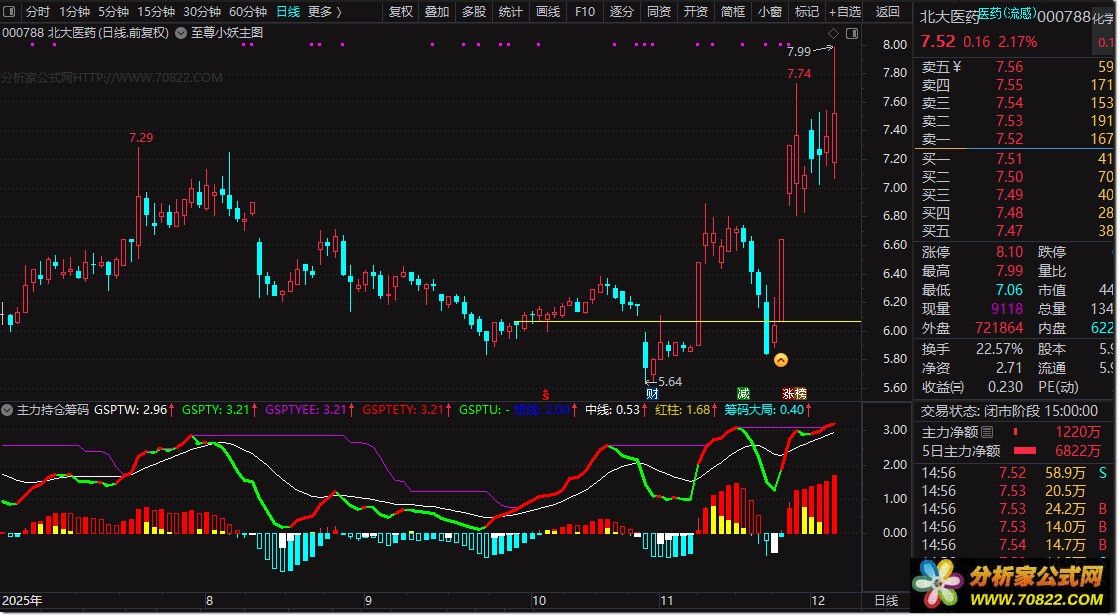Select the 30分钟 period tab
Screen dimensions: 1120x616
(201, 11)
